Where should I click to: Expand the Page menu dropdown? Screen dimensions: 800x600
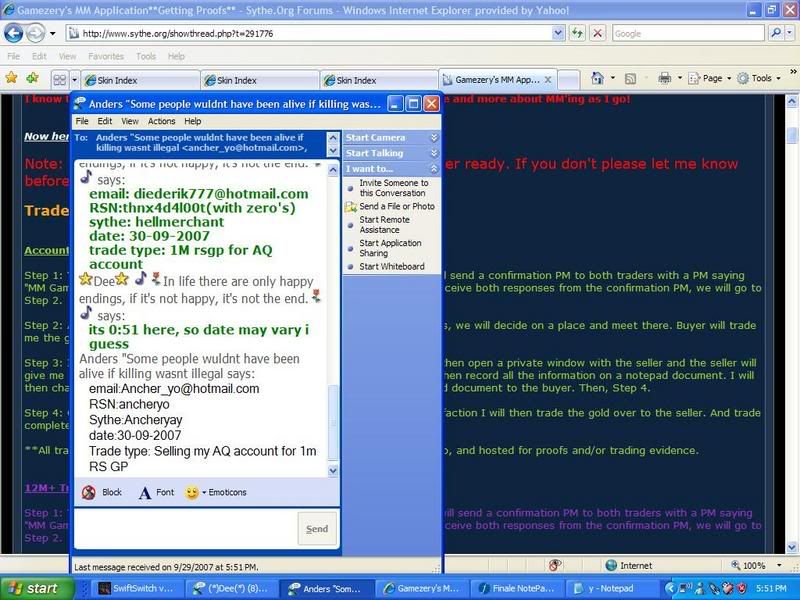pos(729,79)
